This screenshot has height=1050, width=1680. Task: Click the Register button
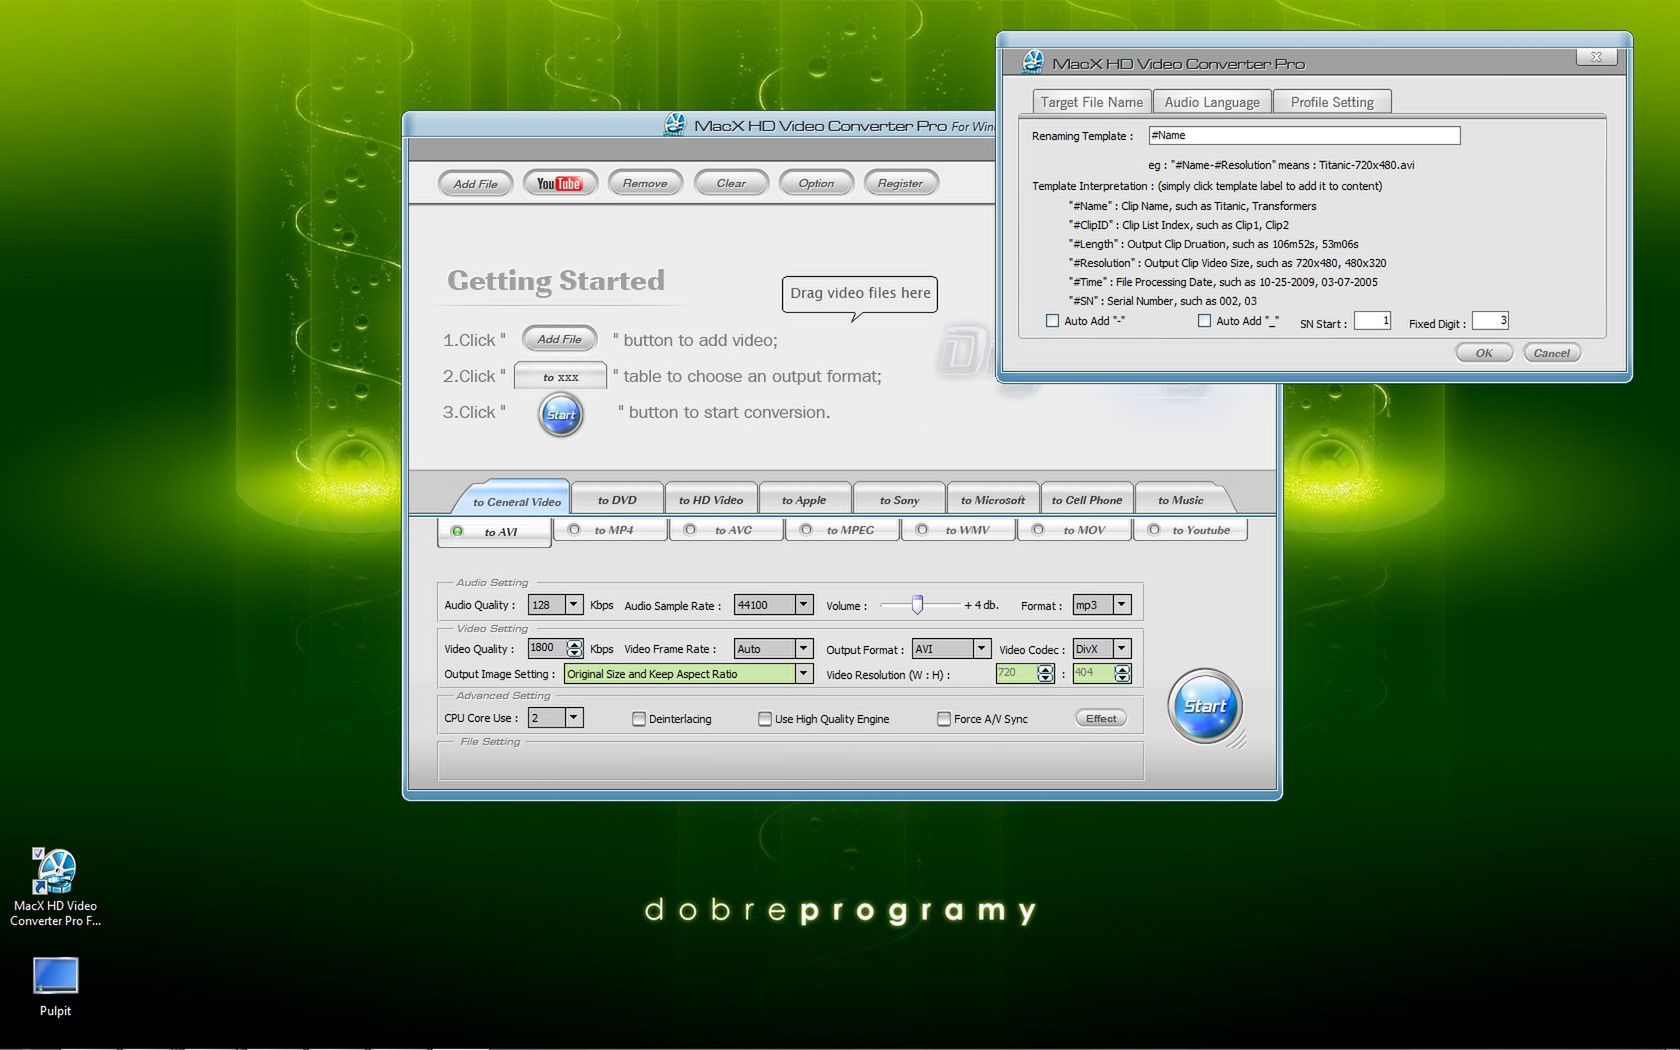coord(901,183)
